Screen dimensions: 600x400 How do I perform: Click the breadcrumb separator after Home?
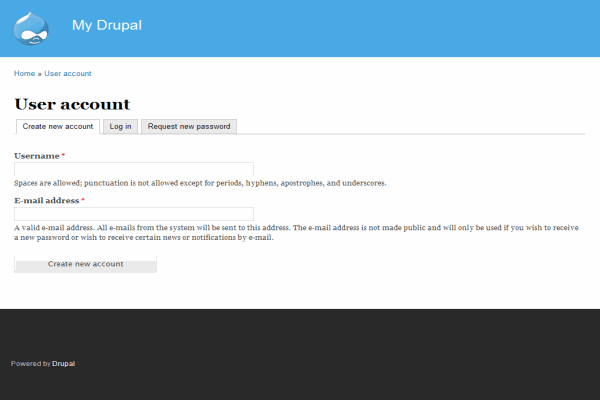click(39, 74)
